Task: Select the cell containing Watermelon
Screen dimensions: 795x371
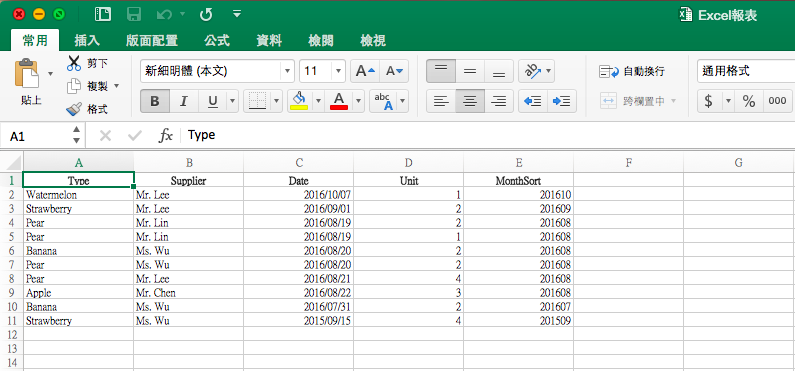Action: click(x=79, y=195)
